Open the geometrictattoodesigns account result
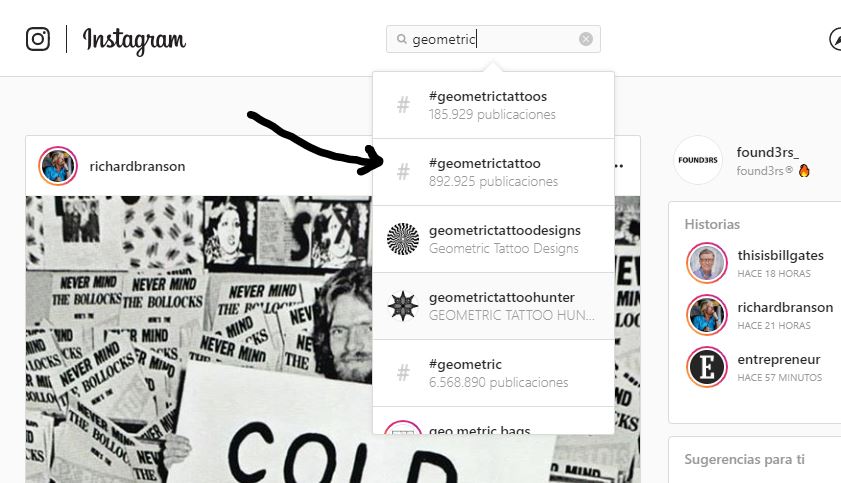841x483 pixels. pos(493,239)
